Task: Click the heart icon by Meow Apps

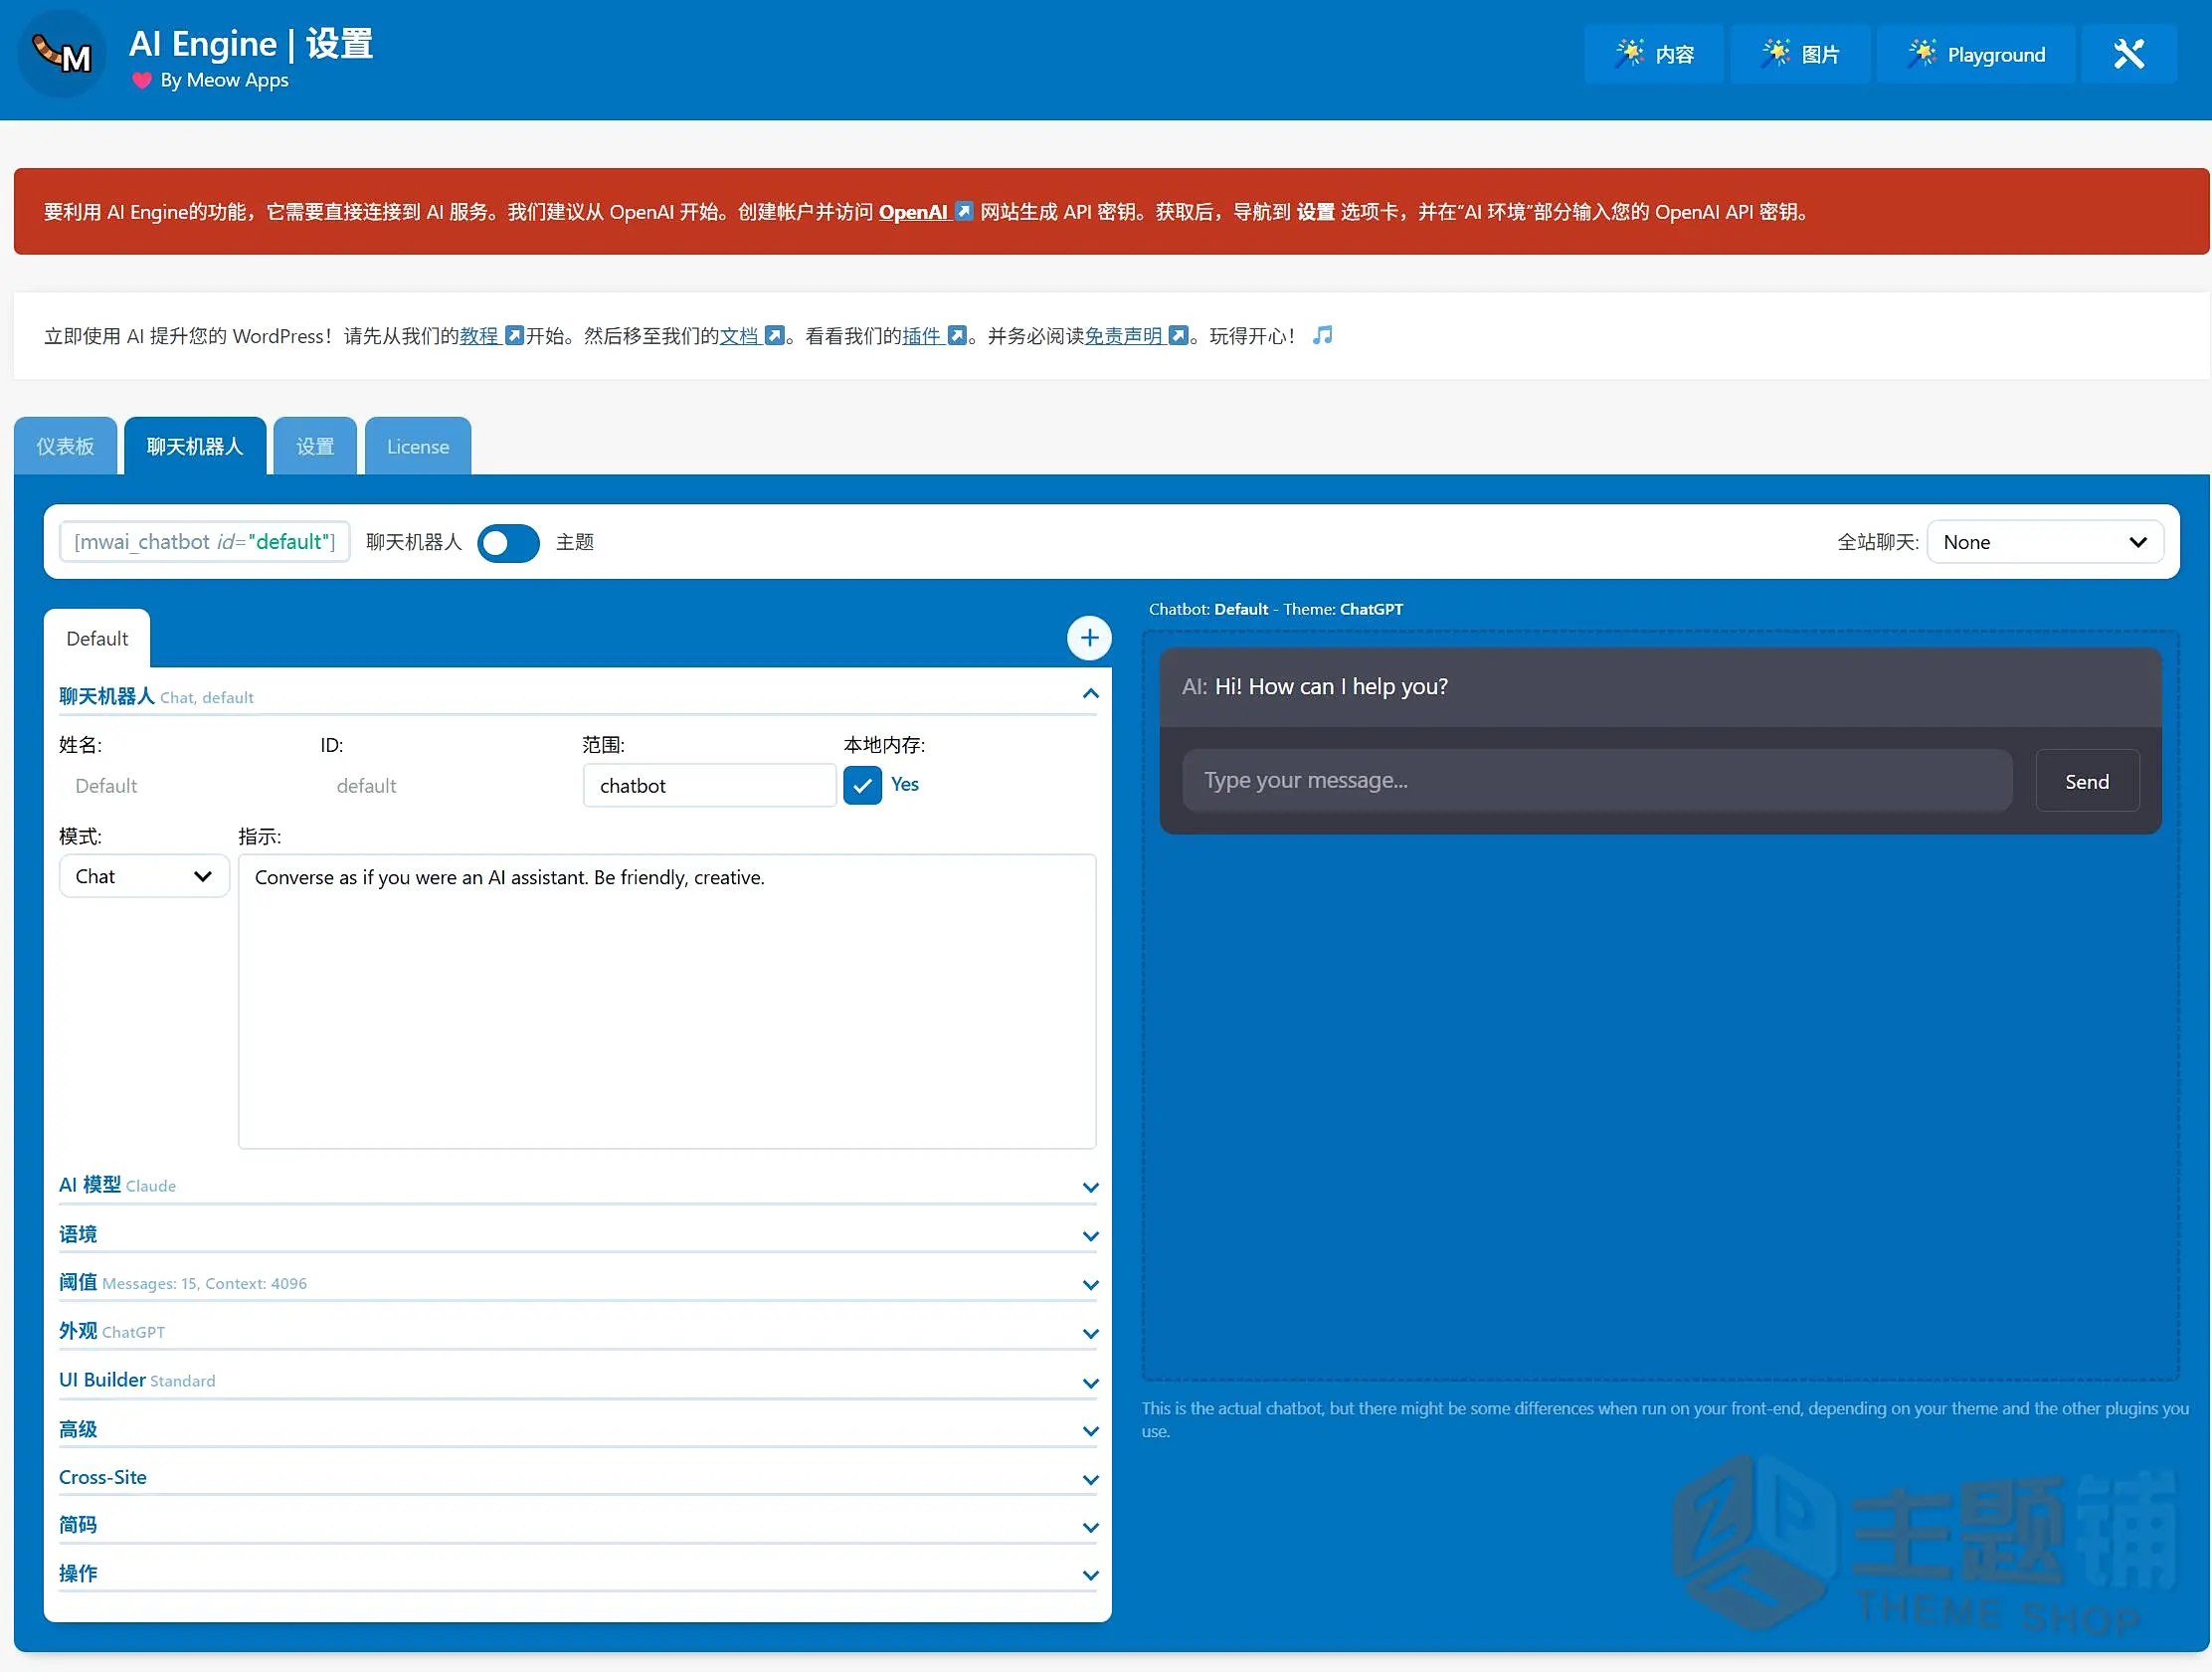Action: (142, 81)
